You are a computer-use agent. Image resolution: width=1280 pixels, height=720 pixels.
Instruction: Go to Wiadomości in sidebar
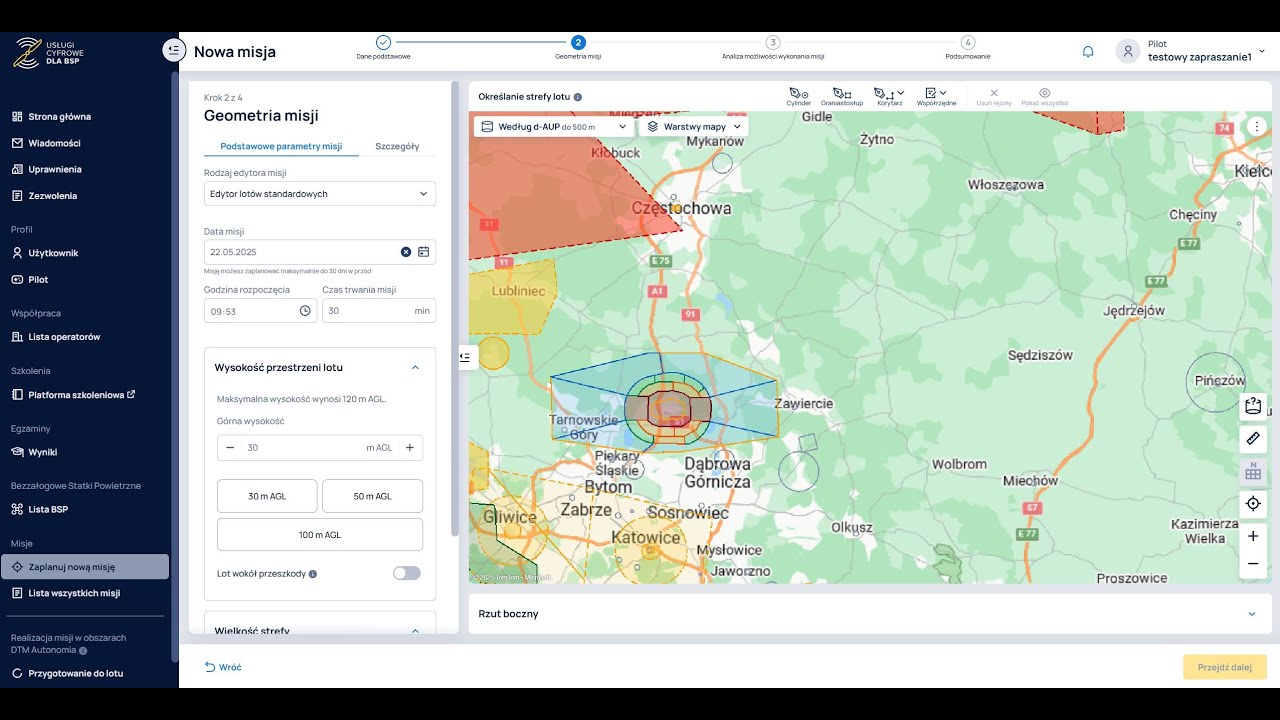(54, 143)
